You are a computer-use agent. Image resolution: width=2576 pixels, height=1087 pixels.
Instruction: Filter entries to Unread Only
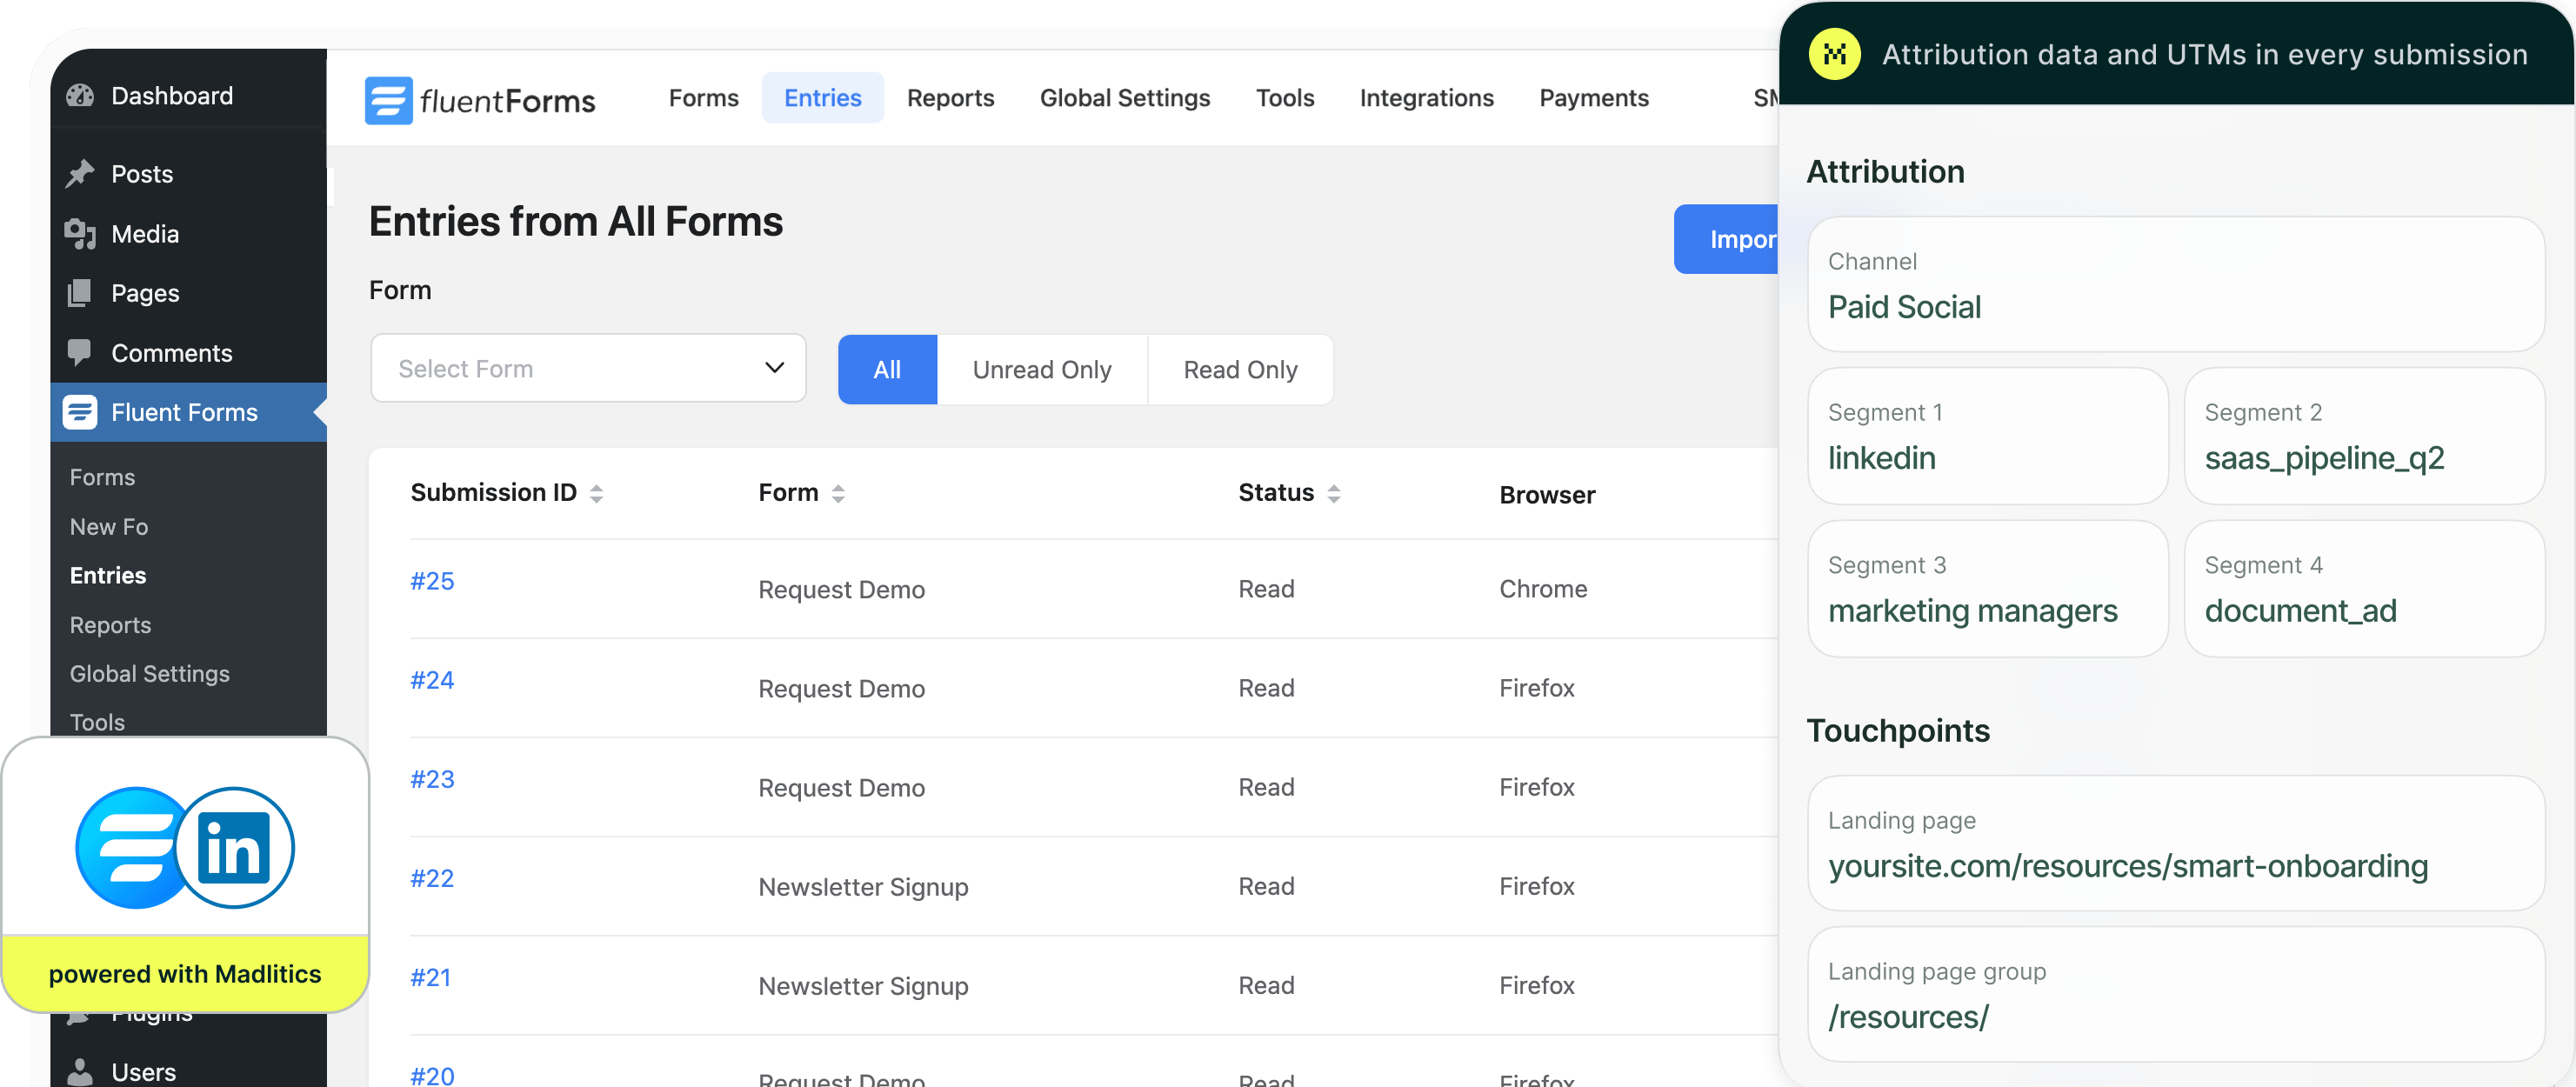pyautogui.click(x=1042, y=370)
